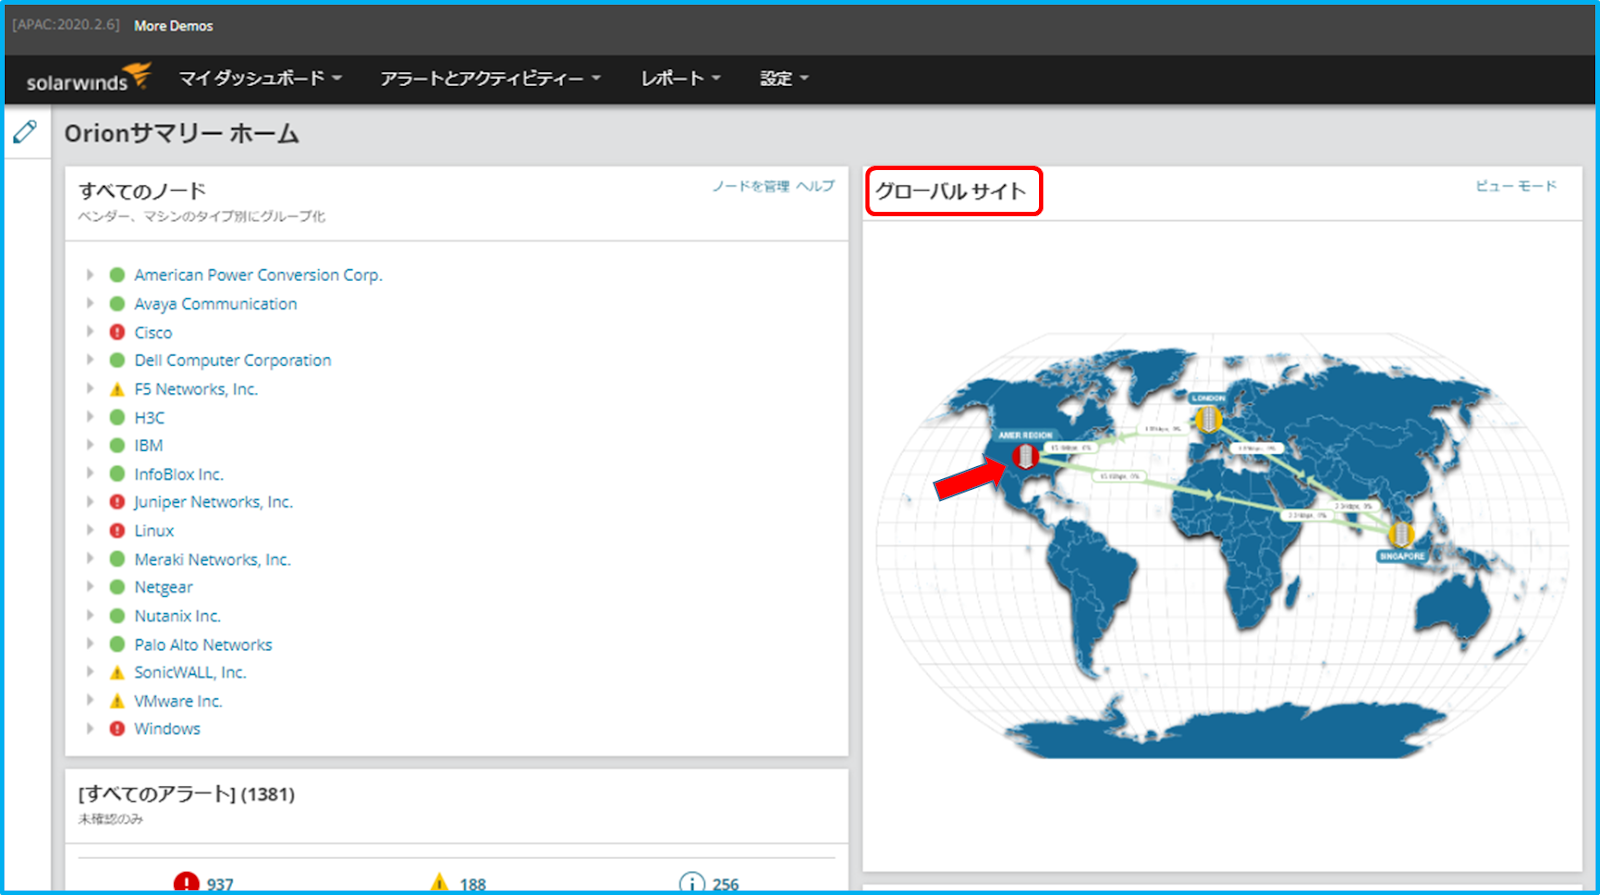
Task: Click the ヘルプ link in nodes panel
Action: 815,186
